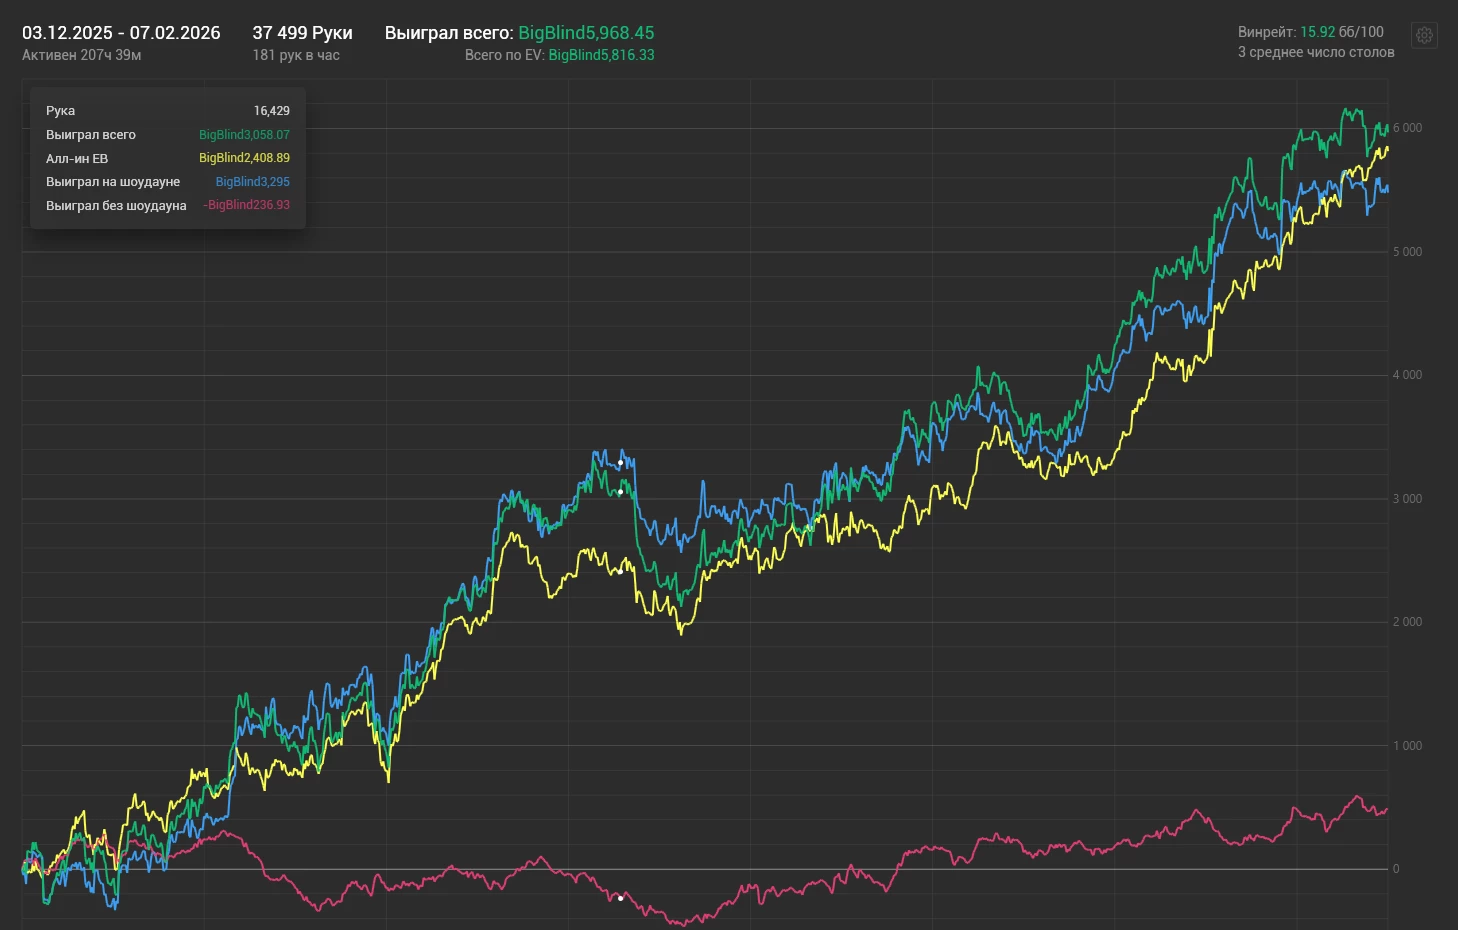Click the Выиграл всего BigBlind5,968.45 total
The height and width of the screenshot is (930, 1458).
coord(519,33)
